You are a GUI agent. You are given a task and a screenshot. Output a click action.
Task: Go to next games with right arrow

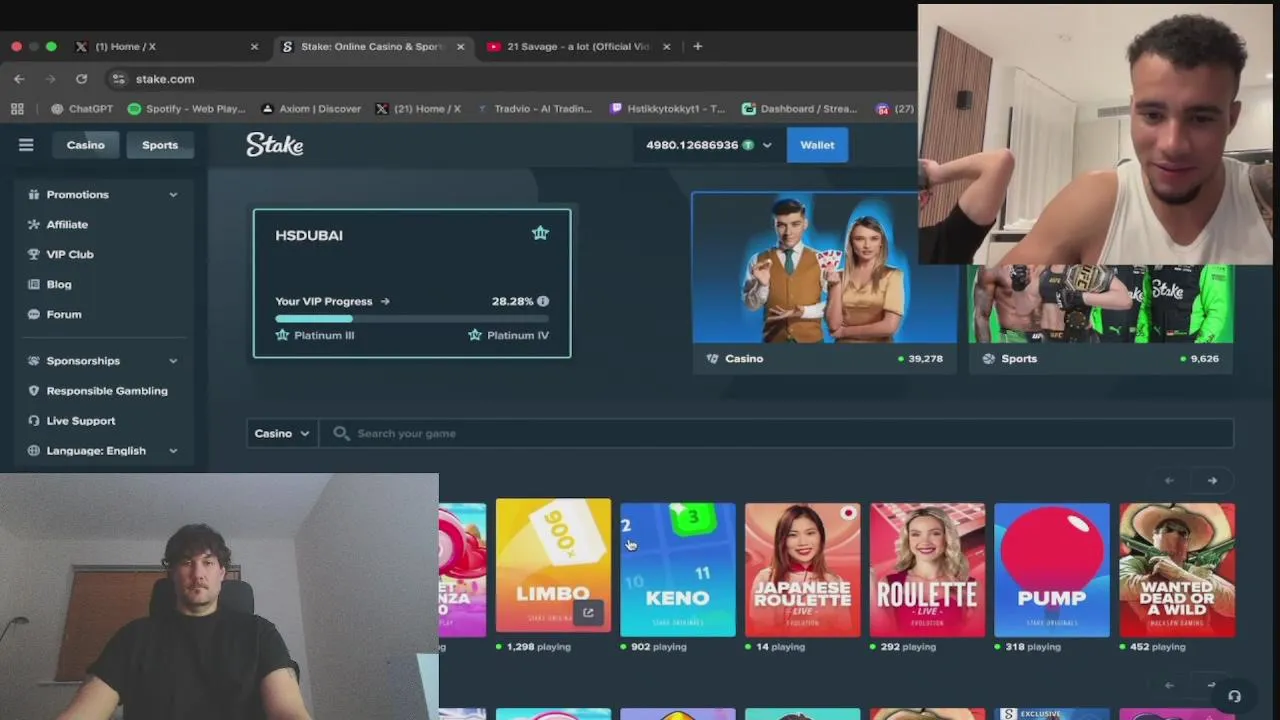point(1212,481)
